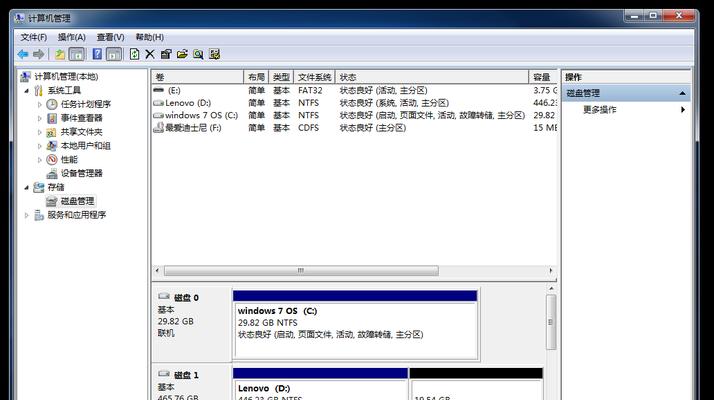Select 计算机管理(本地) root node
The image size is (714, 400).
[66, 77]
